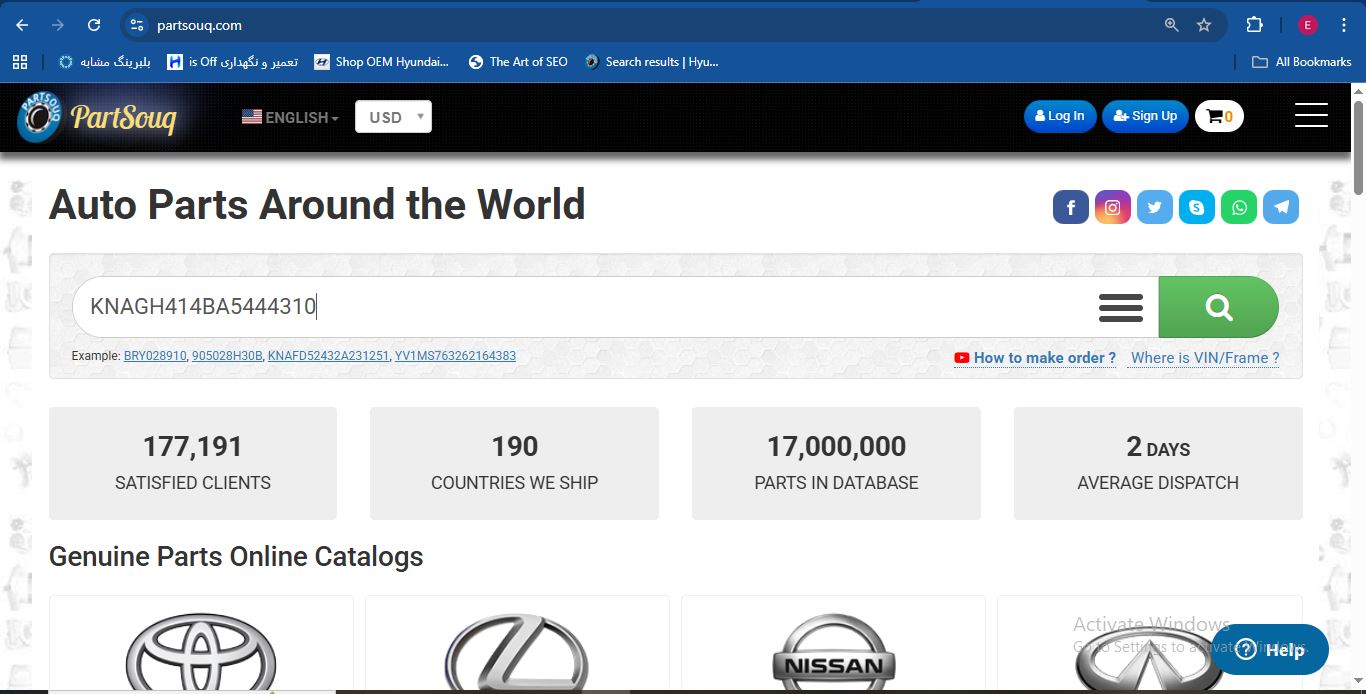Open the Skype contact icon
1366x694 pixels.
[x=1196, y=207]
